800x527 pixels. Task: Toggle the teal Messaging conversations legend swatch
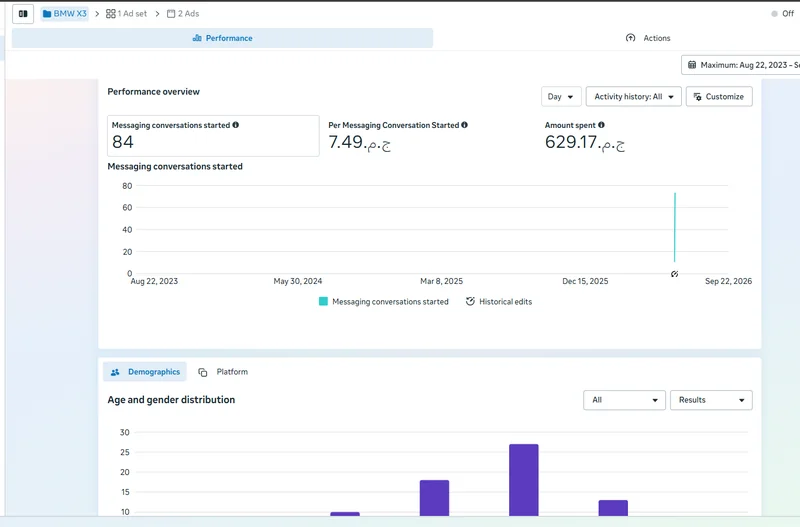pos(323,302)
